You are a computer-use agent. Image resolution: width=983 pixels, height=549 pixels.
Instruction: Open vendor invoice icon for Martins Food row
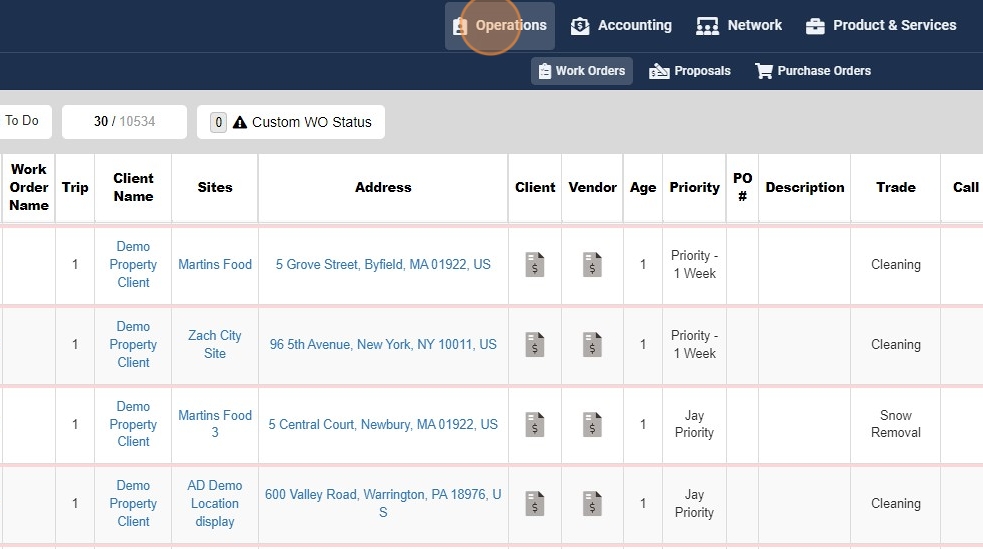tap(592, 265)
